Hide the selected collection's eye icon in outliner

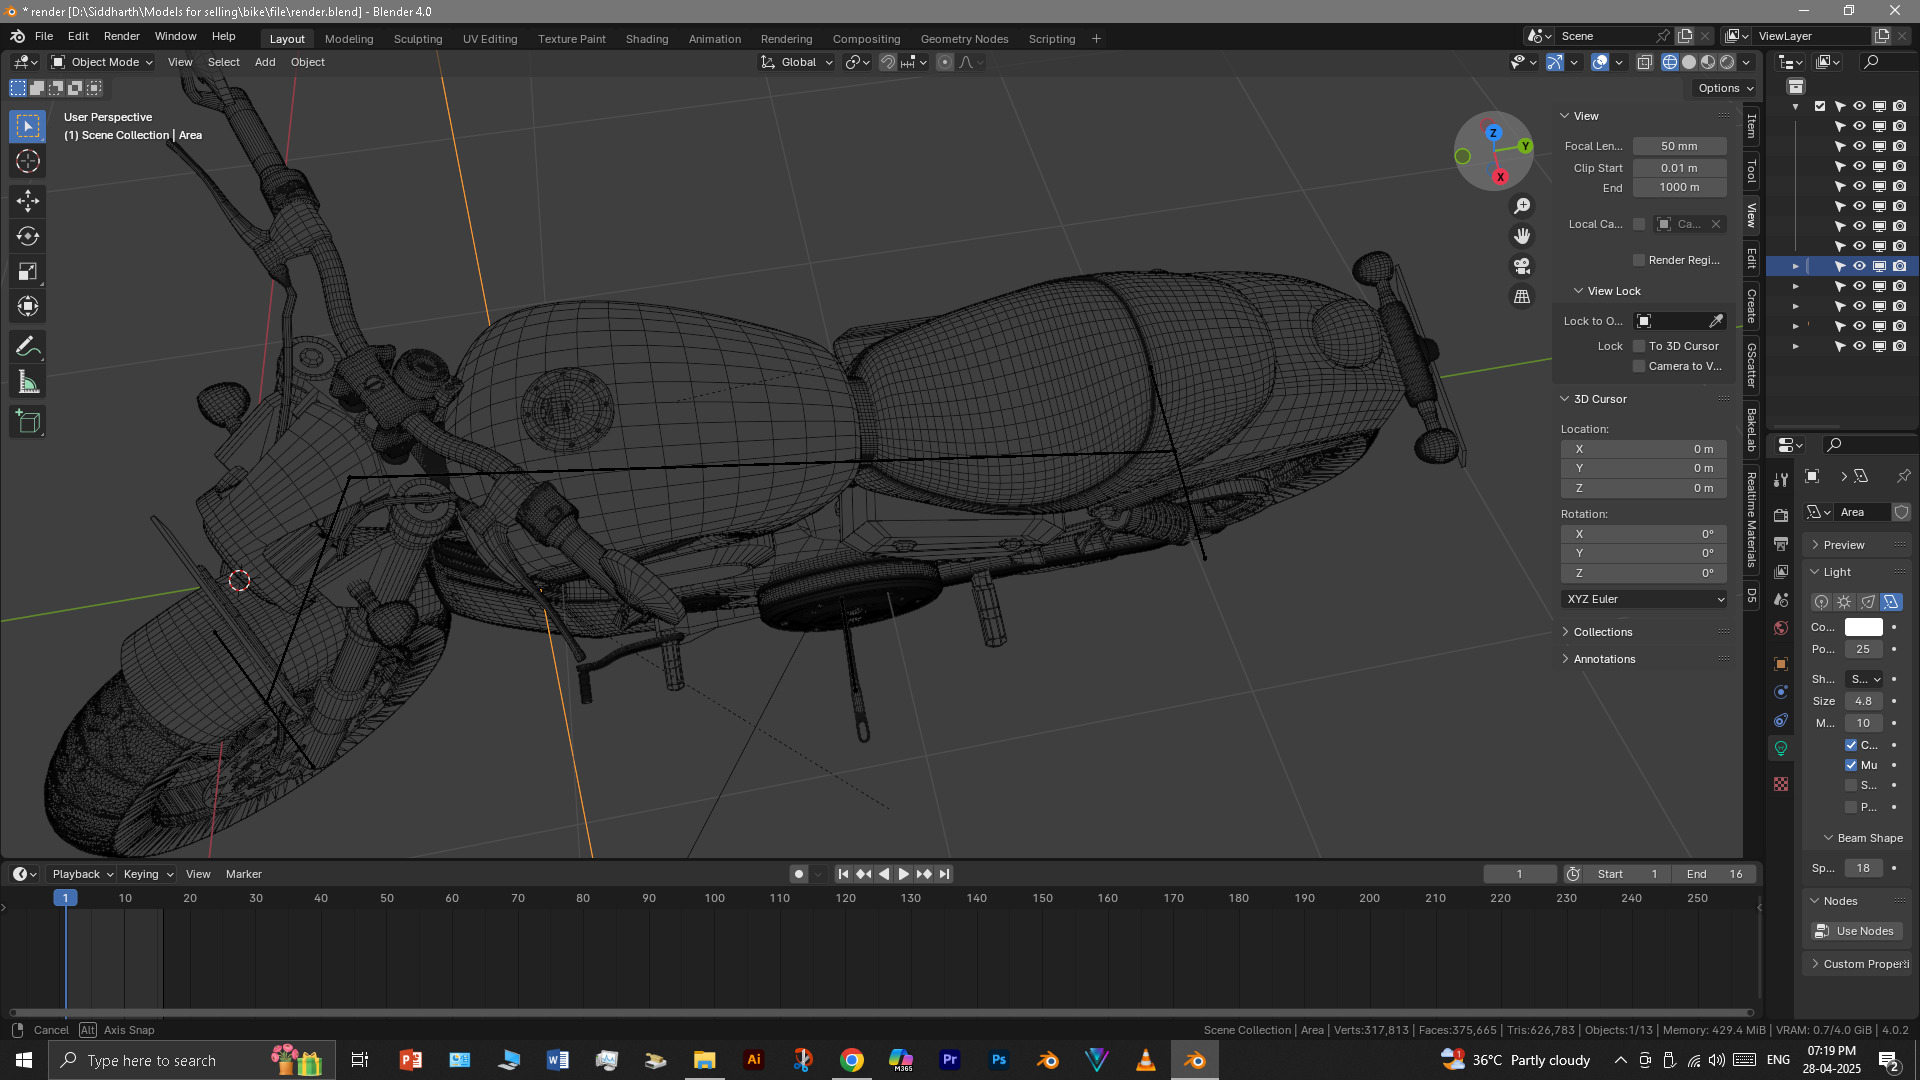tap(1859, 266)
